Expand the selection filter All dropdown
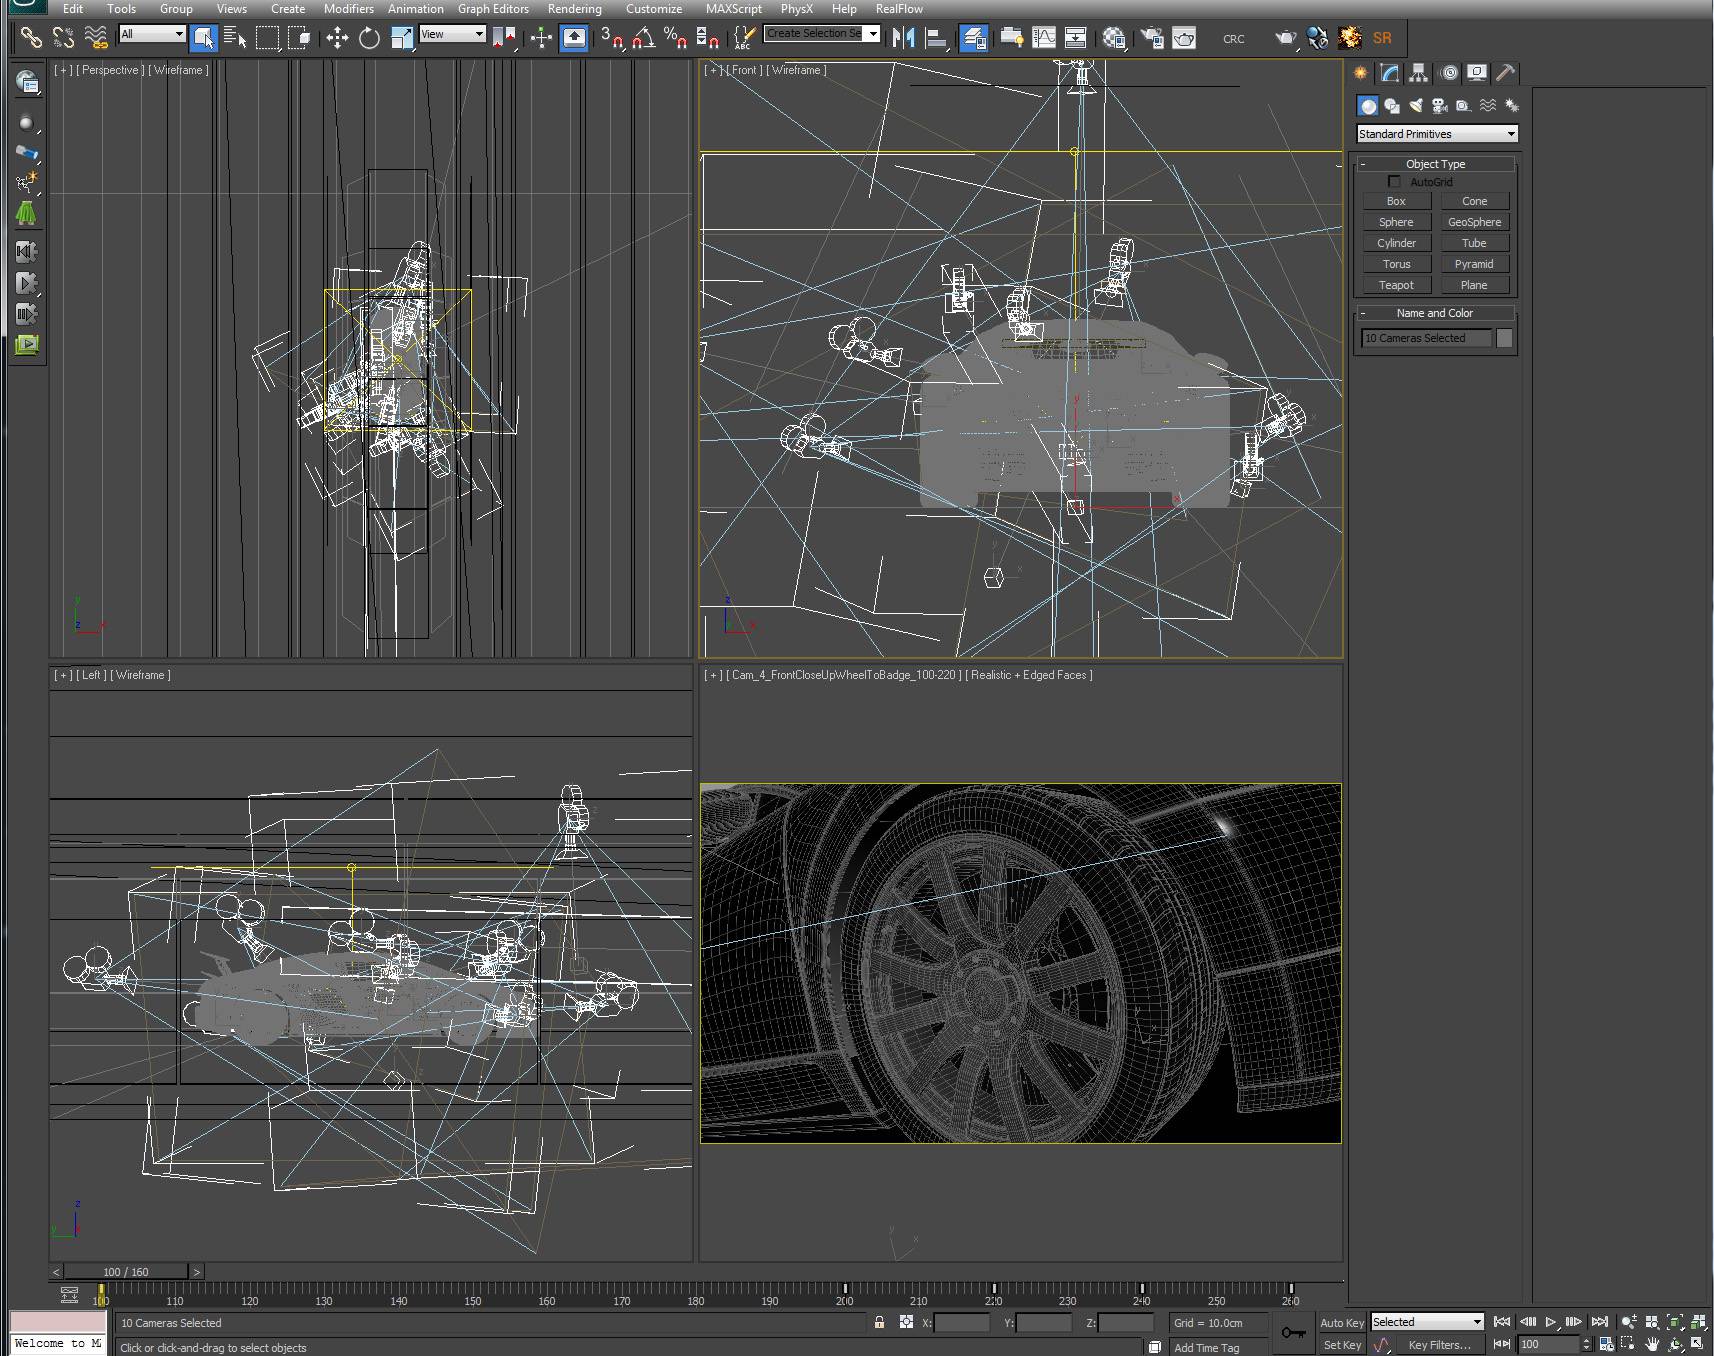Viewport: 1714px width, 1356px height. (152, 34)
